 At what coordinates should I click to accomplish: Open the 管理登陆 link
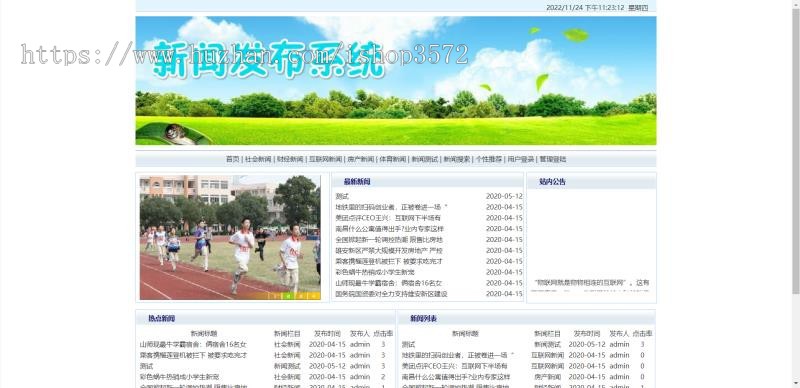tap(553, 159)
